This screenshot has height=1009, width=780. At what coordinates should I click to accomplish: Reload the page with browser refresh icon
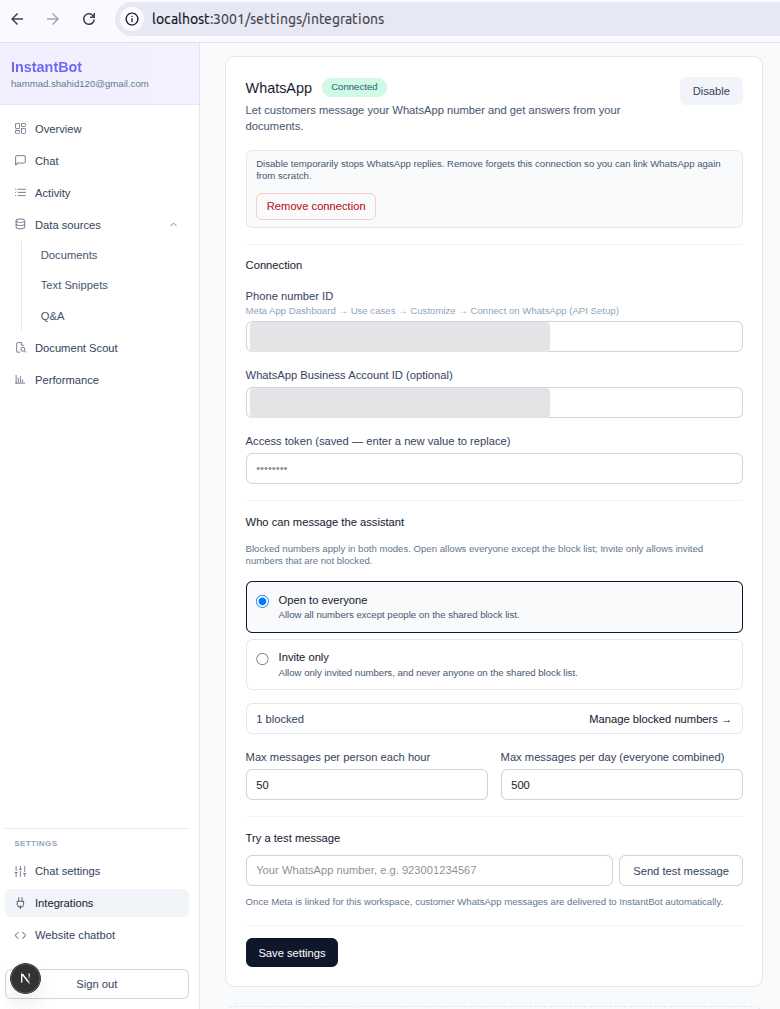(x=89, y=19)
